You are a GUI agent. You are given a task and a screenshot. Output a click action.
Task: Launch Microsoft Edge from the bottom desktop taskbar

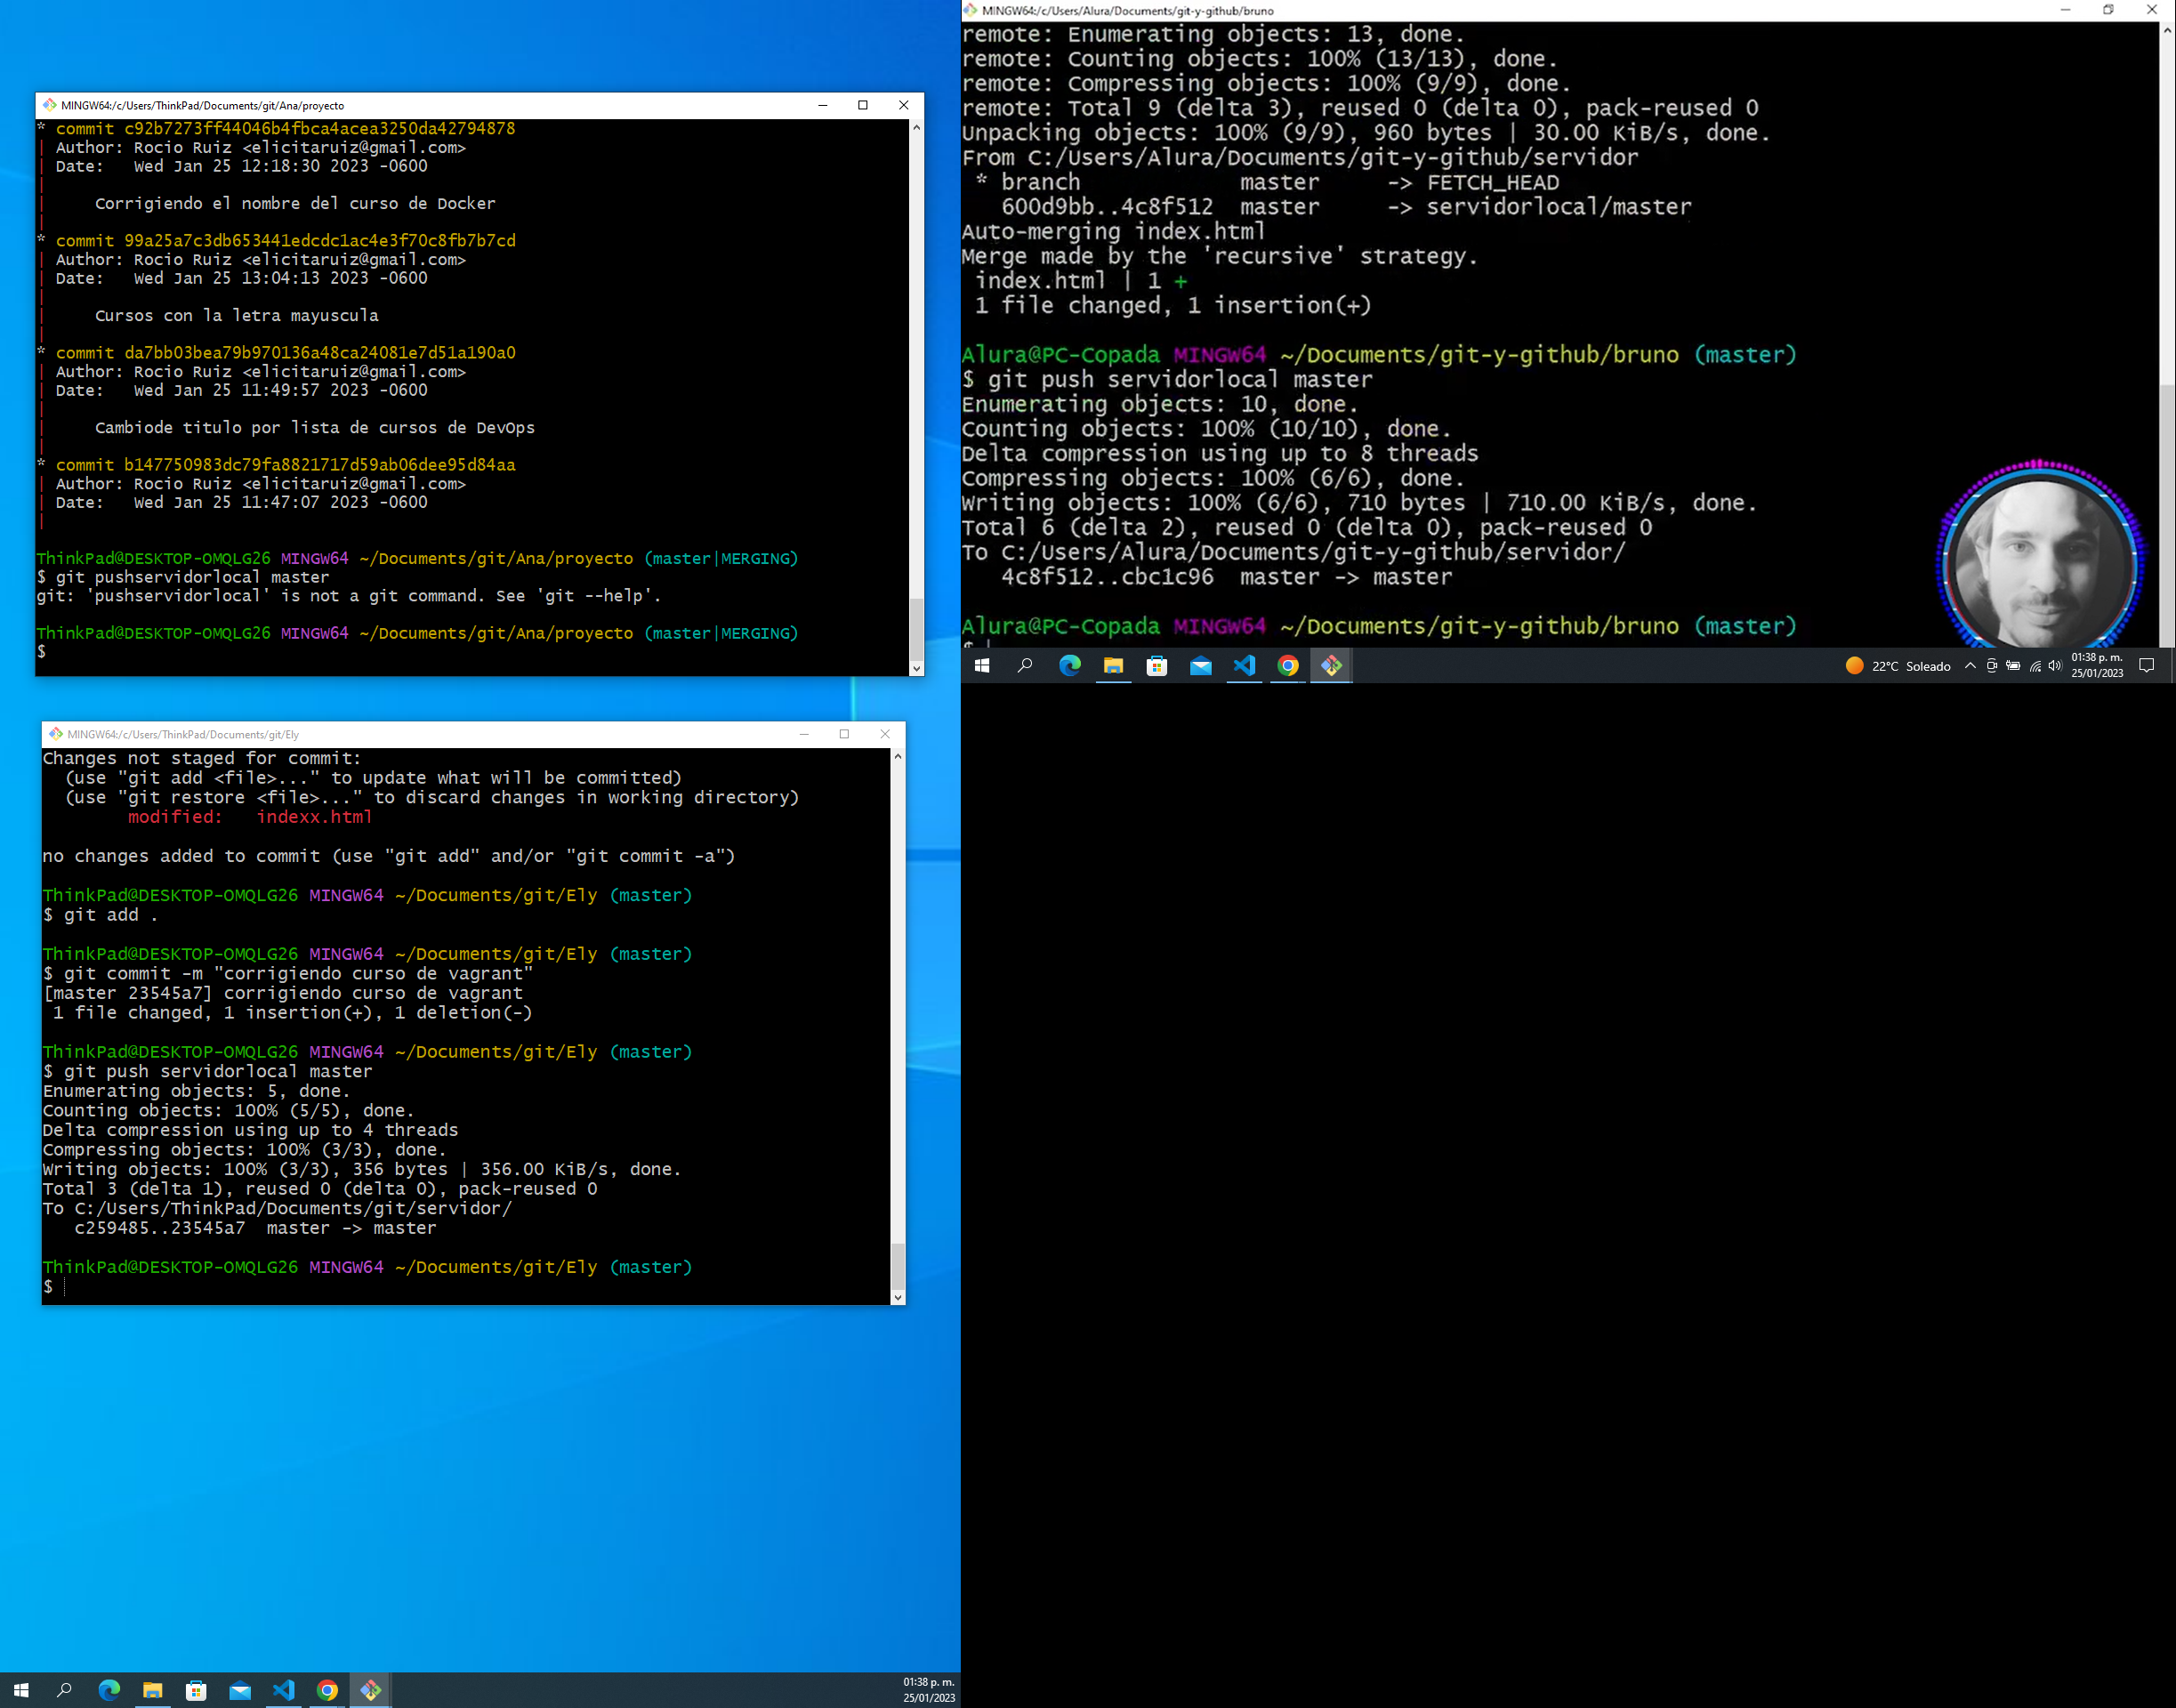pyautogui.click(x=109, y=1690)
